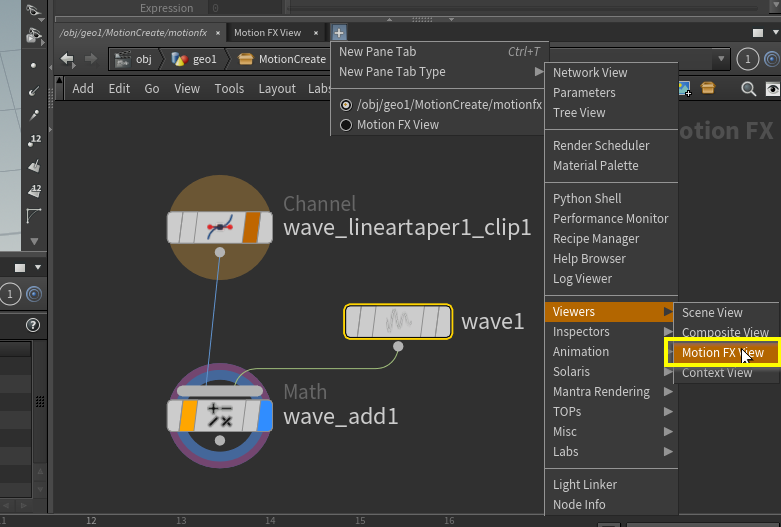Toggle display point normals icon

(33, 91)
